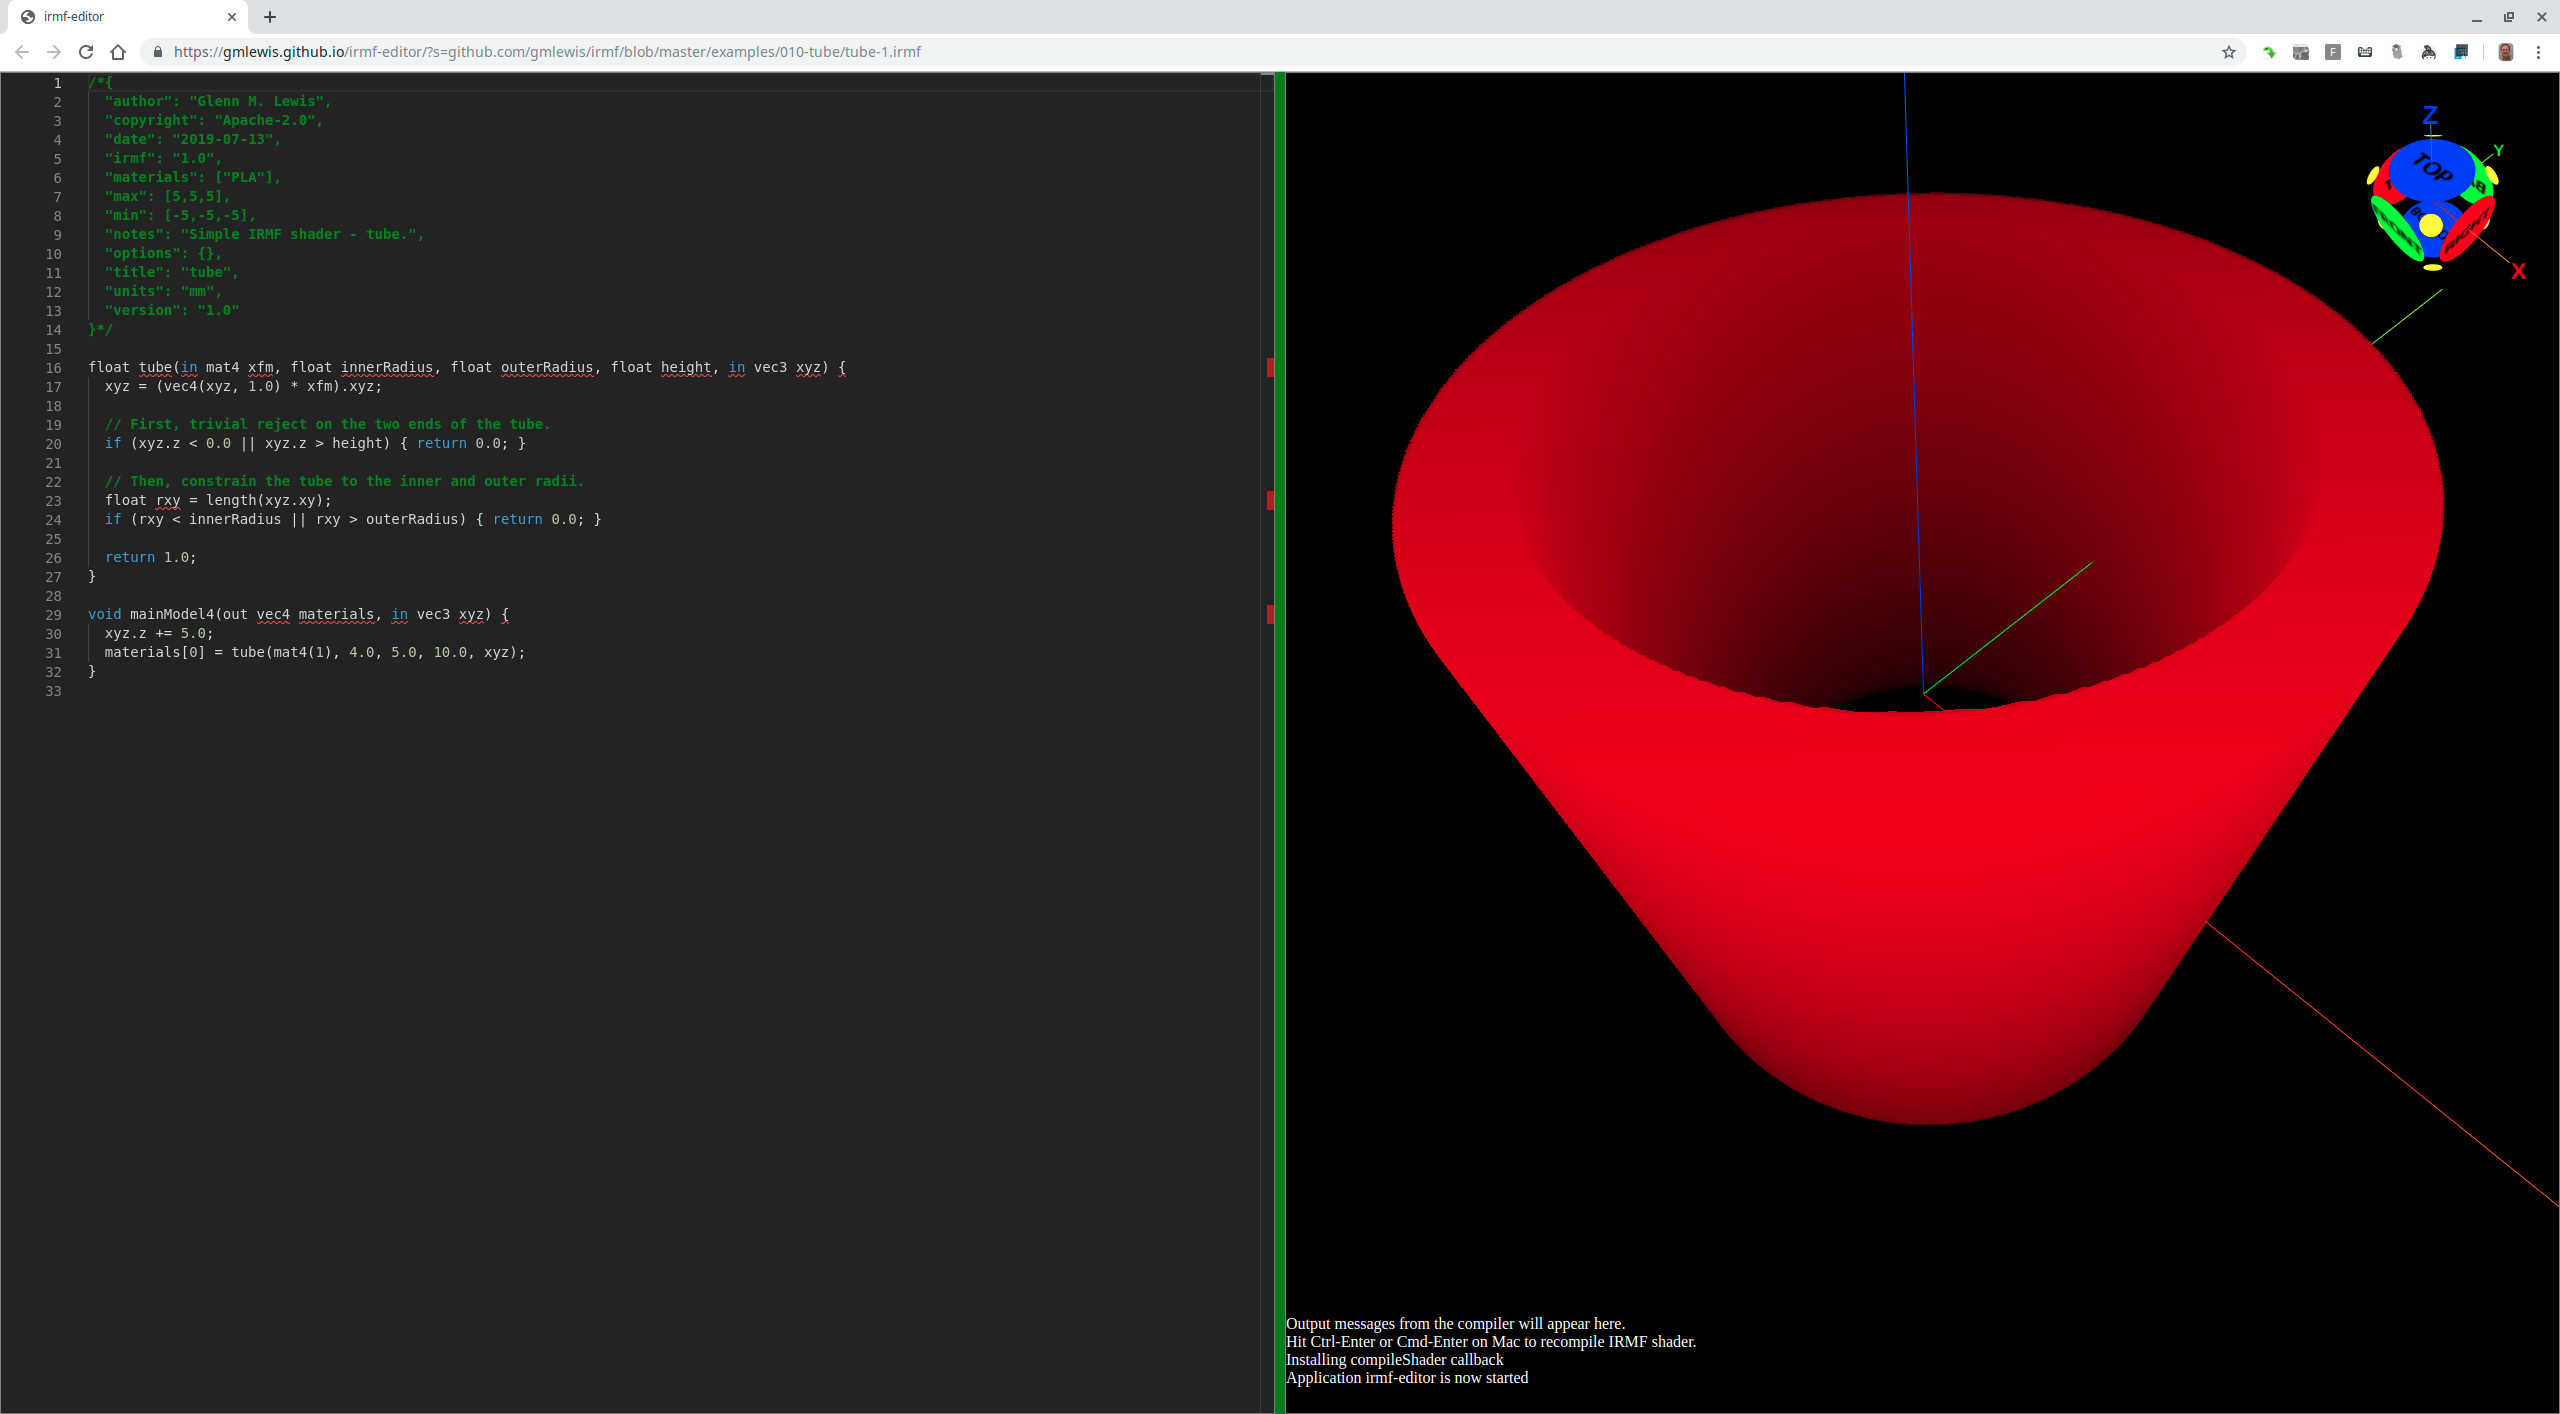The height and width of the screenshot is (1414, 2560).
Task: Click the keyboard extension icon
Action: pos(2365,52)
